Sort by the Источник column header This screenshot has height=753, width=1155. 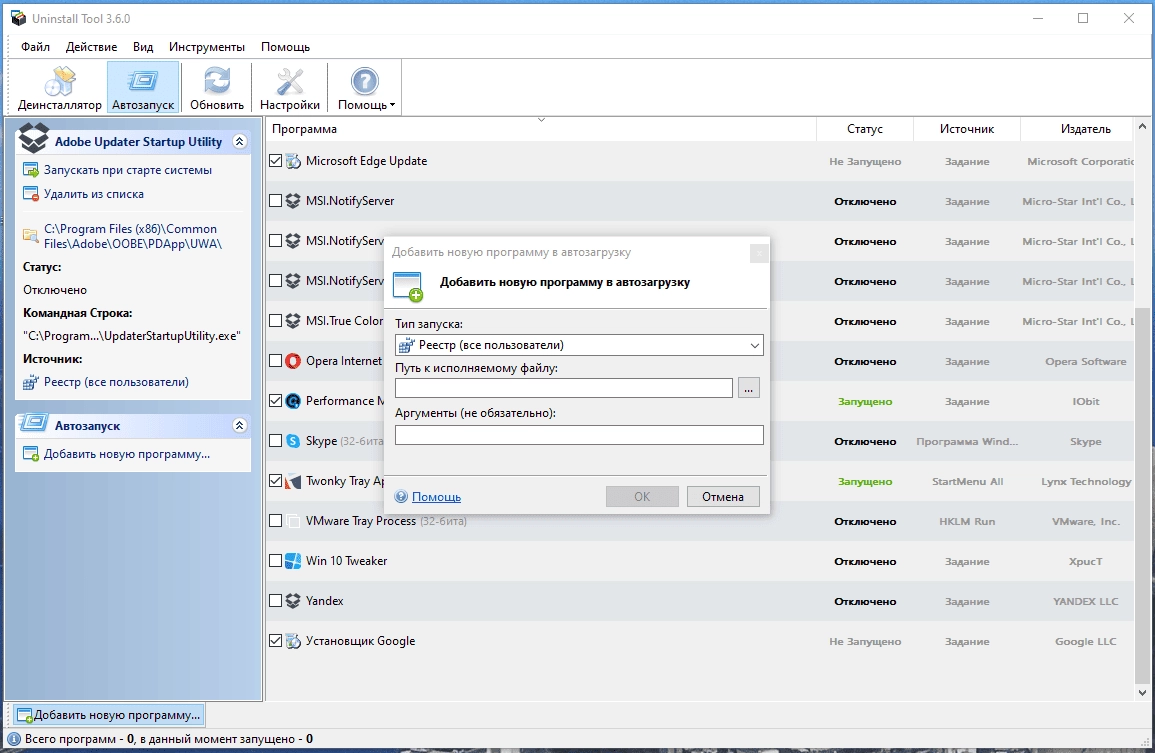pyautogui.click(x=966, y=129)
